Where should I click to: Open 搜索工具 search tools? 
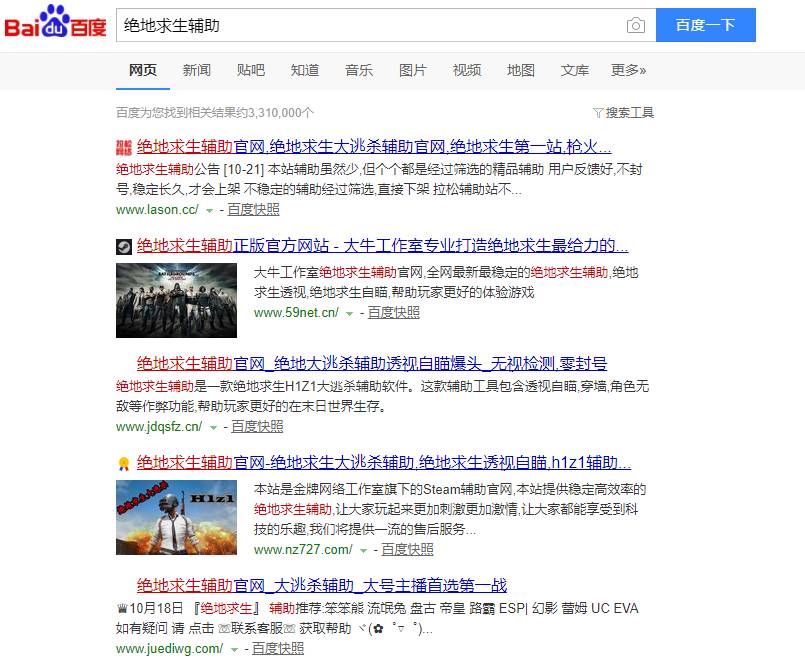[x=629, y=112]
